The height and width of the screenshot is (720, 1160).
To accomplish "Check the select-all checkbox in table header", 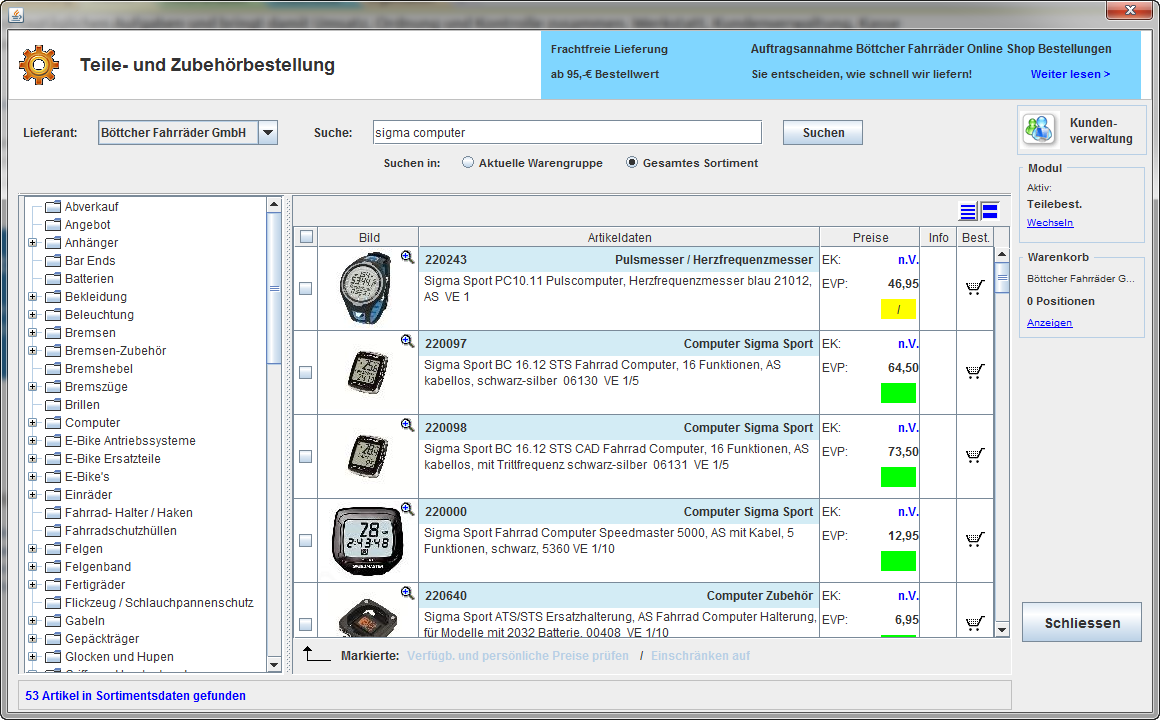I will [306, 237].
